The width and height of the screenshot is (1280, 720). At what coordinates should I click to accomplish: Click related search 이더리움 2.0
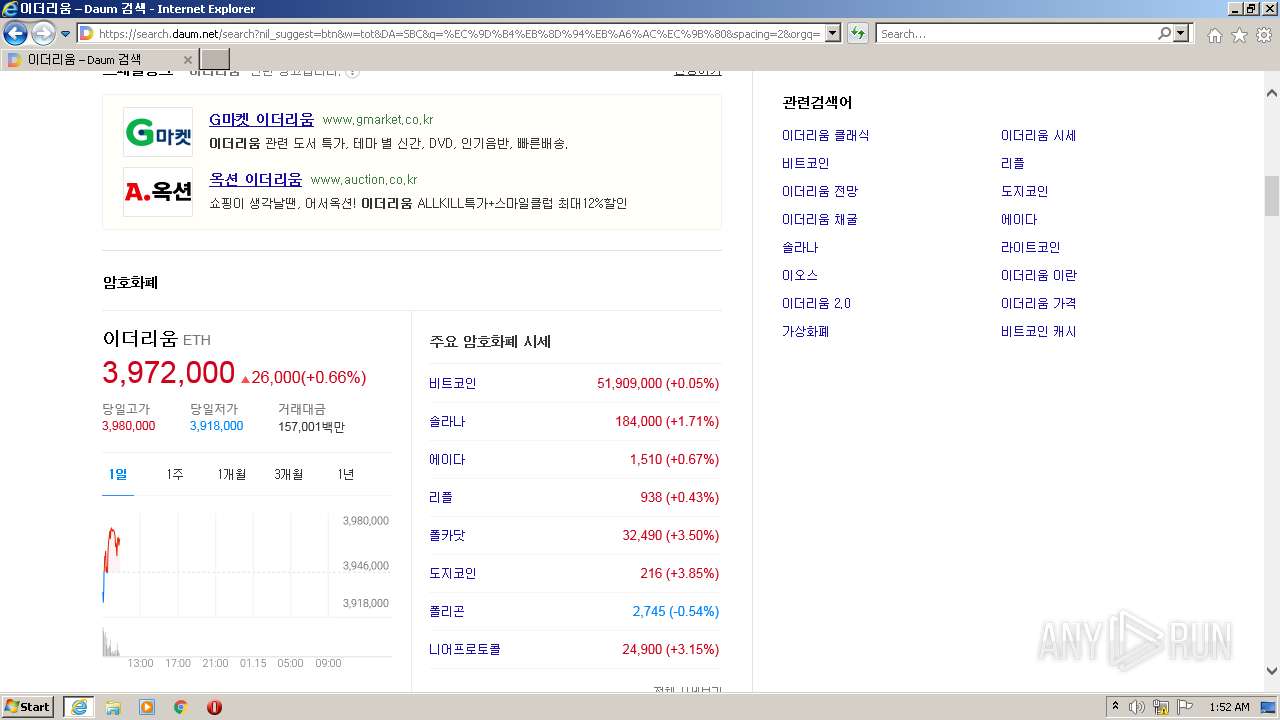pos(816,303)
